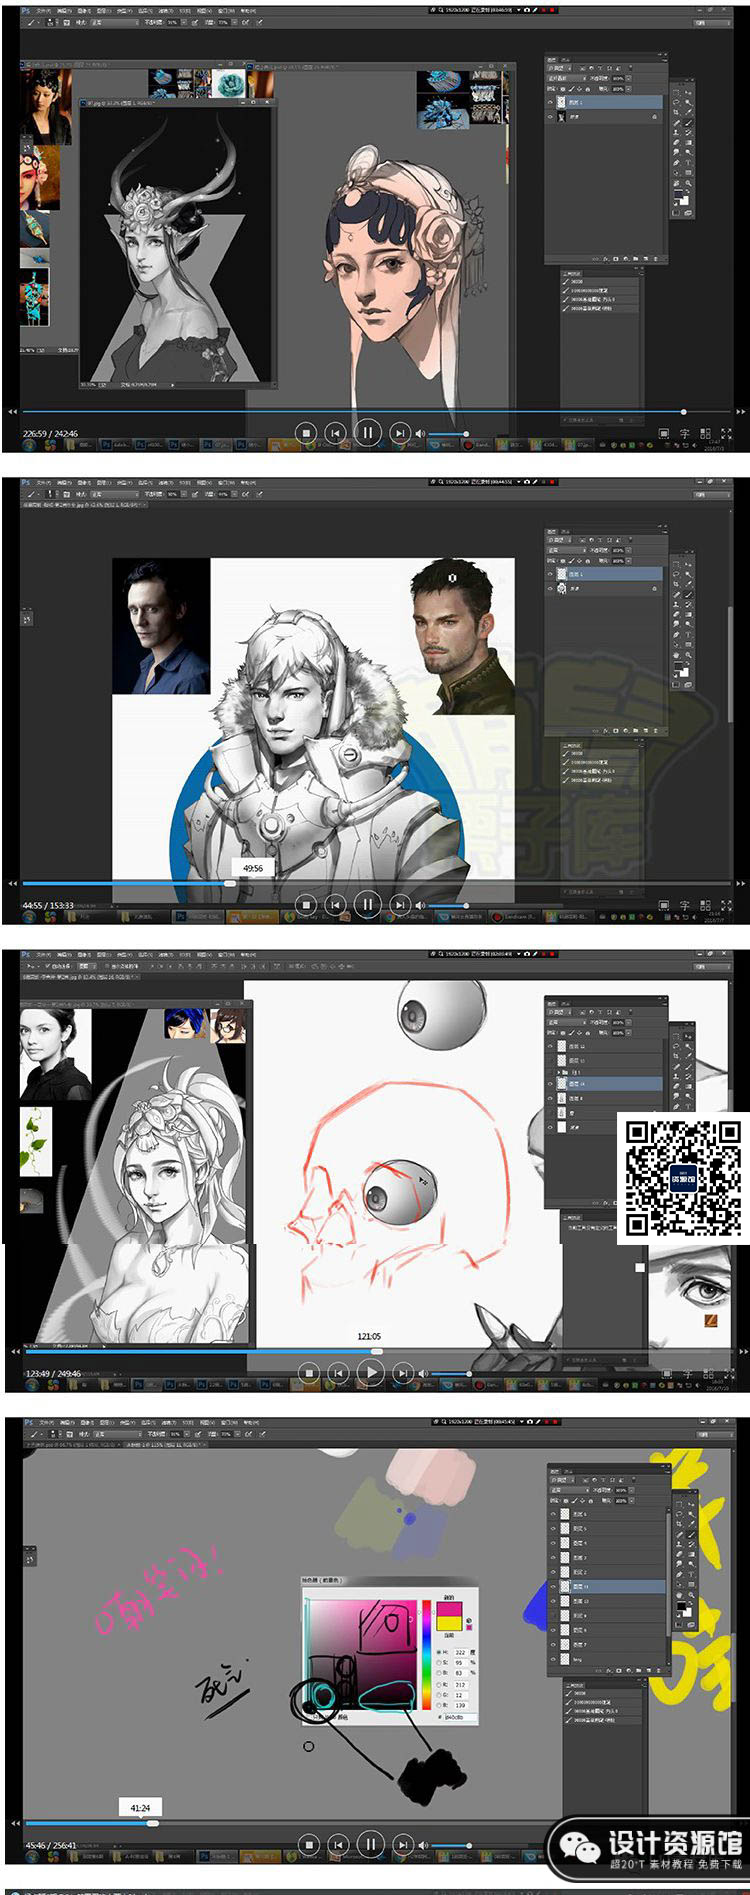Skip to previous clip in 123:49 player
Screen dimensions: 750x1895
click(x=340, y=1374)
